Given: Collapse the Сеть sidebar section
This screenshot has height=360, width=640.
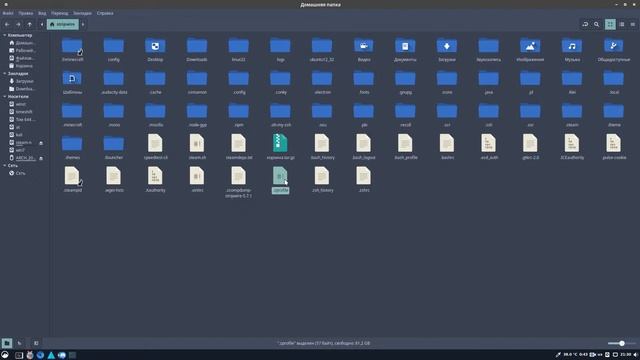Looking at the screenshot, I should tap(4, 166).
